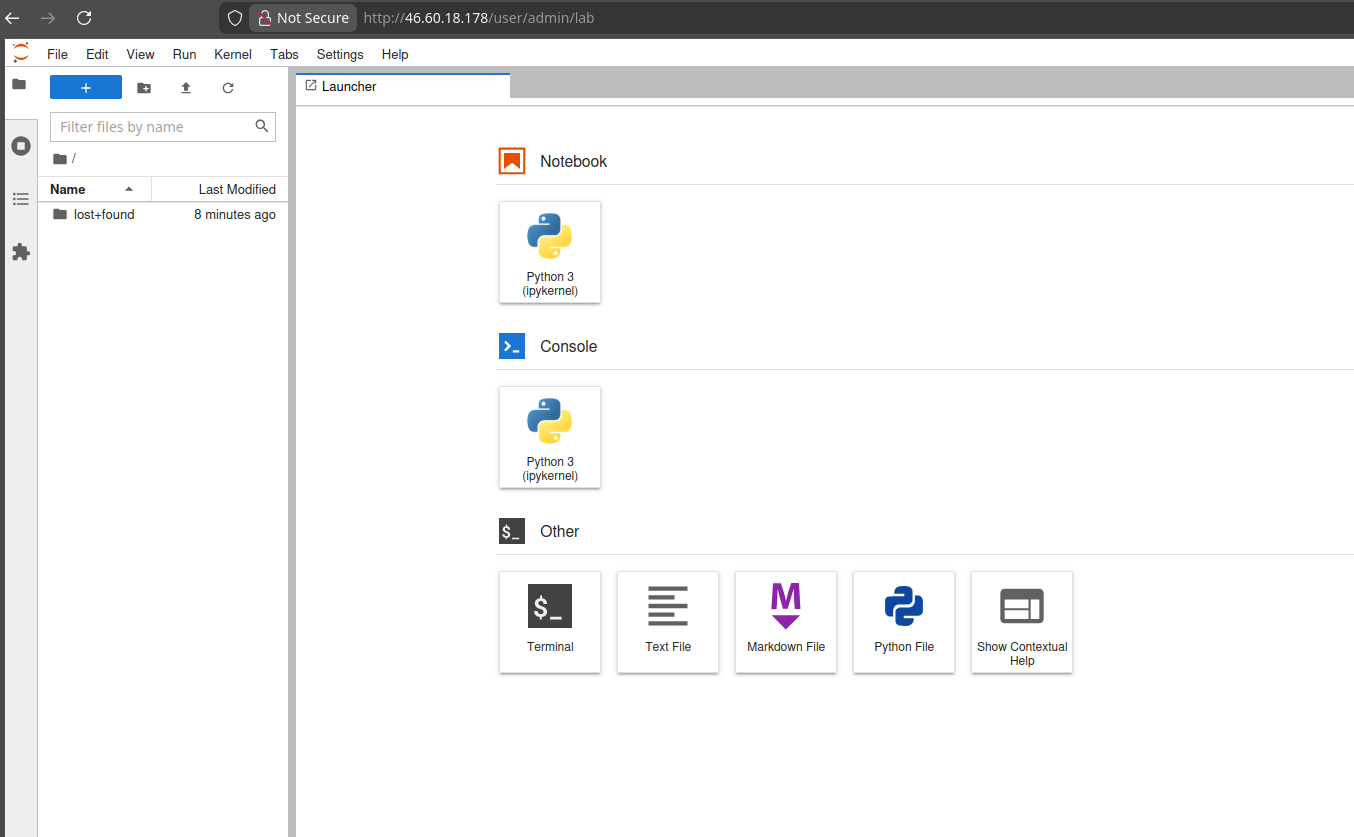Launch the Python 3 console
The width and height of the screenshot is (1354, 837).
pos(550,436)
